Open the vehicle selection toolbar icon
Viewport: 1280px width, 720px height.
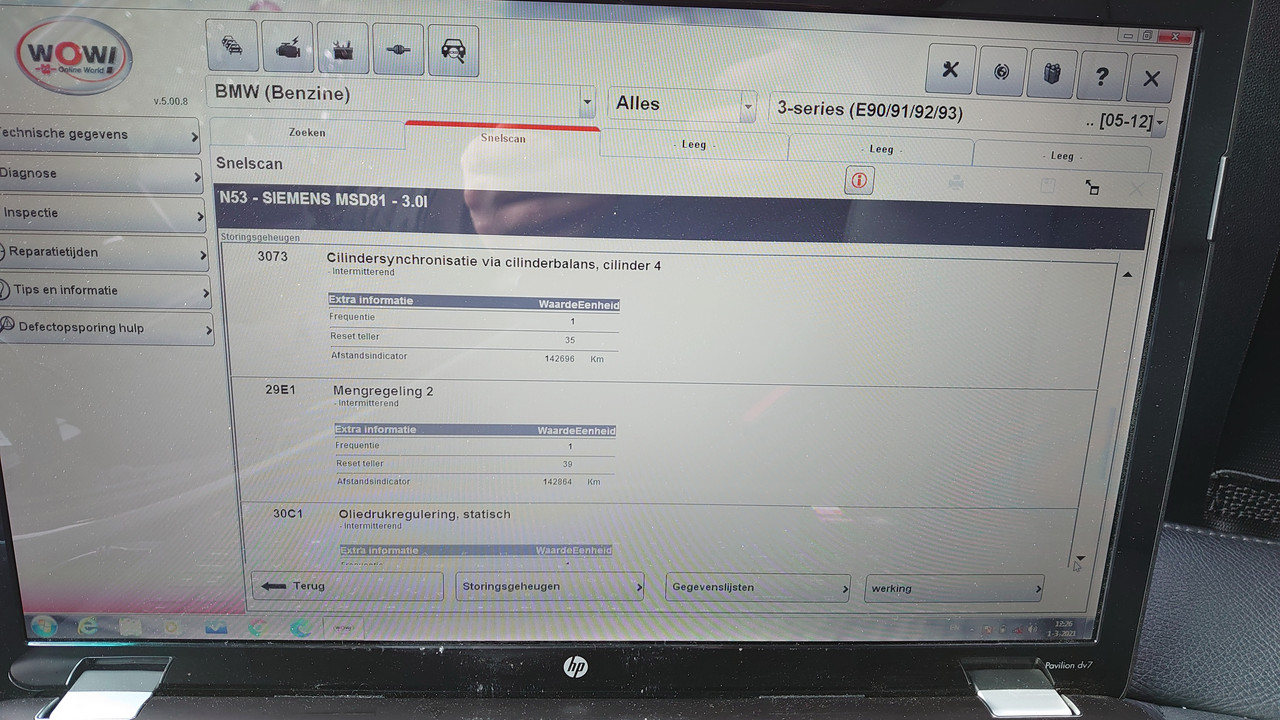[x=232, y=47]
